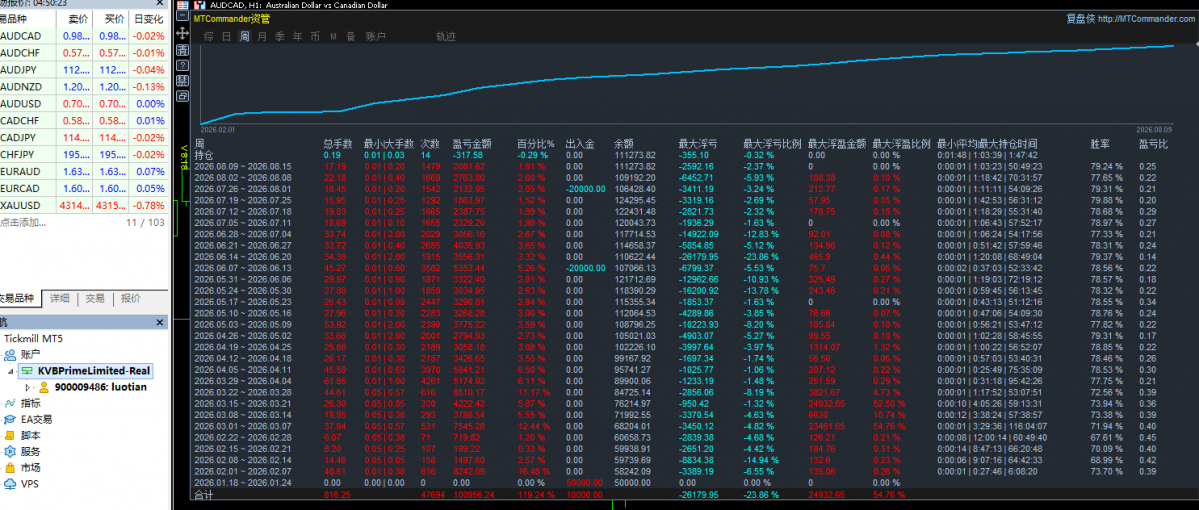Select the Tickmill MT5 Navigator root item
This screenshot has width=1199, height=510.
click(34, 337)
